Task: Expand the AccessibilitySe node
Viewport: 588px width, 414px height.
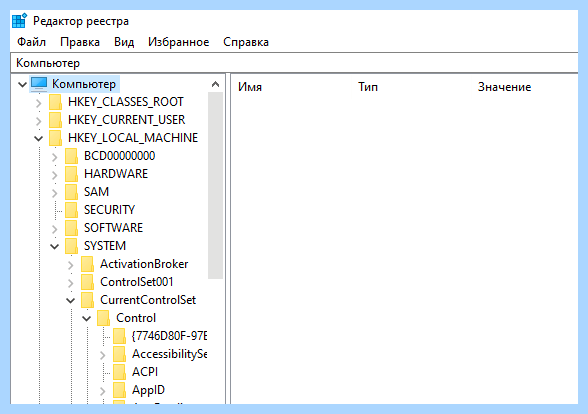Action: (102, 355)
